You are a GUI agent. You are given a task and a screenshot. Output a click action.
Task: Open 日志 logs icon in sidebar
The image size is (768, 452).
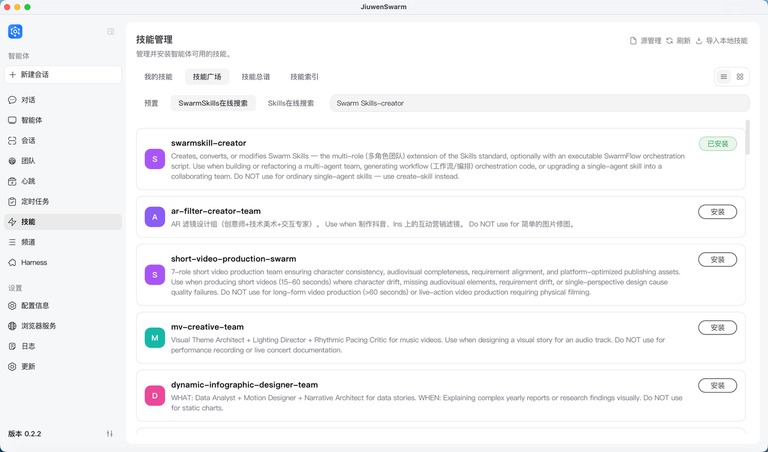(12, 346)
